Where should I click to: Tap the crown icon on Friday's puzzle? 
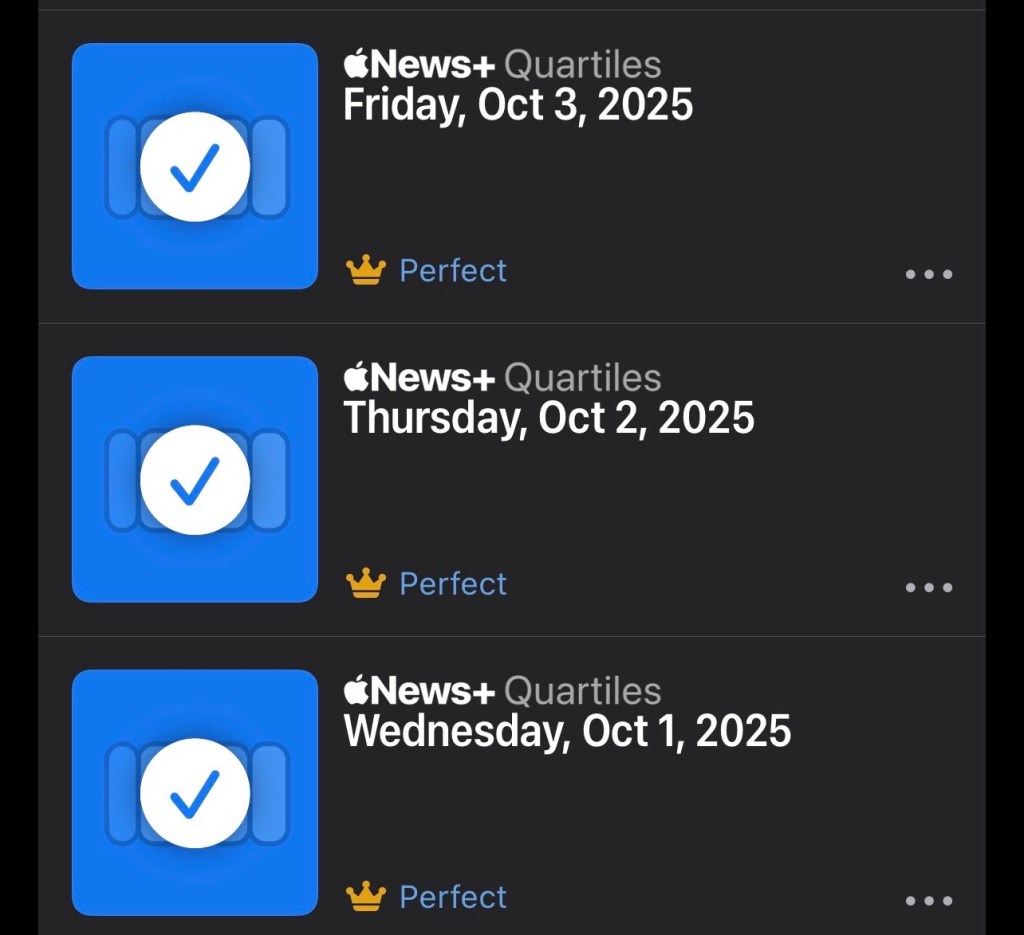point(365,270)
